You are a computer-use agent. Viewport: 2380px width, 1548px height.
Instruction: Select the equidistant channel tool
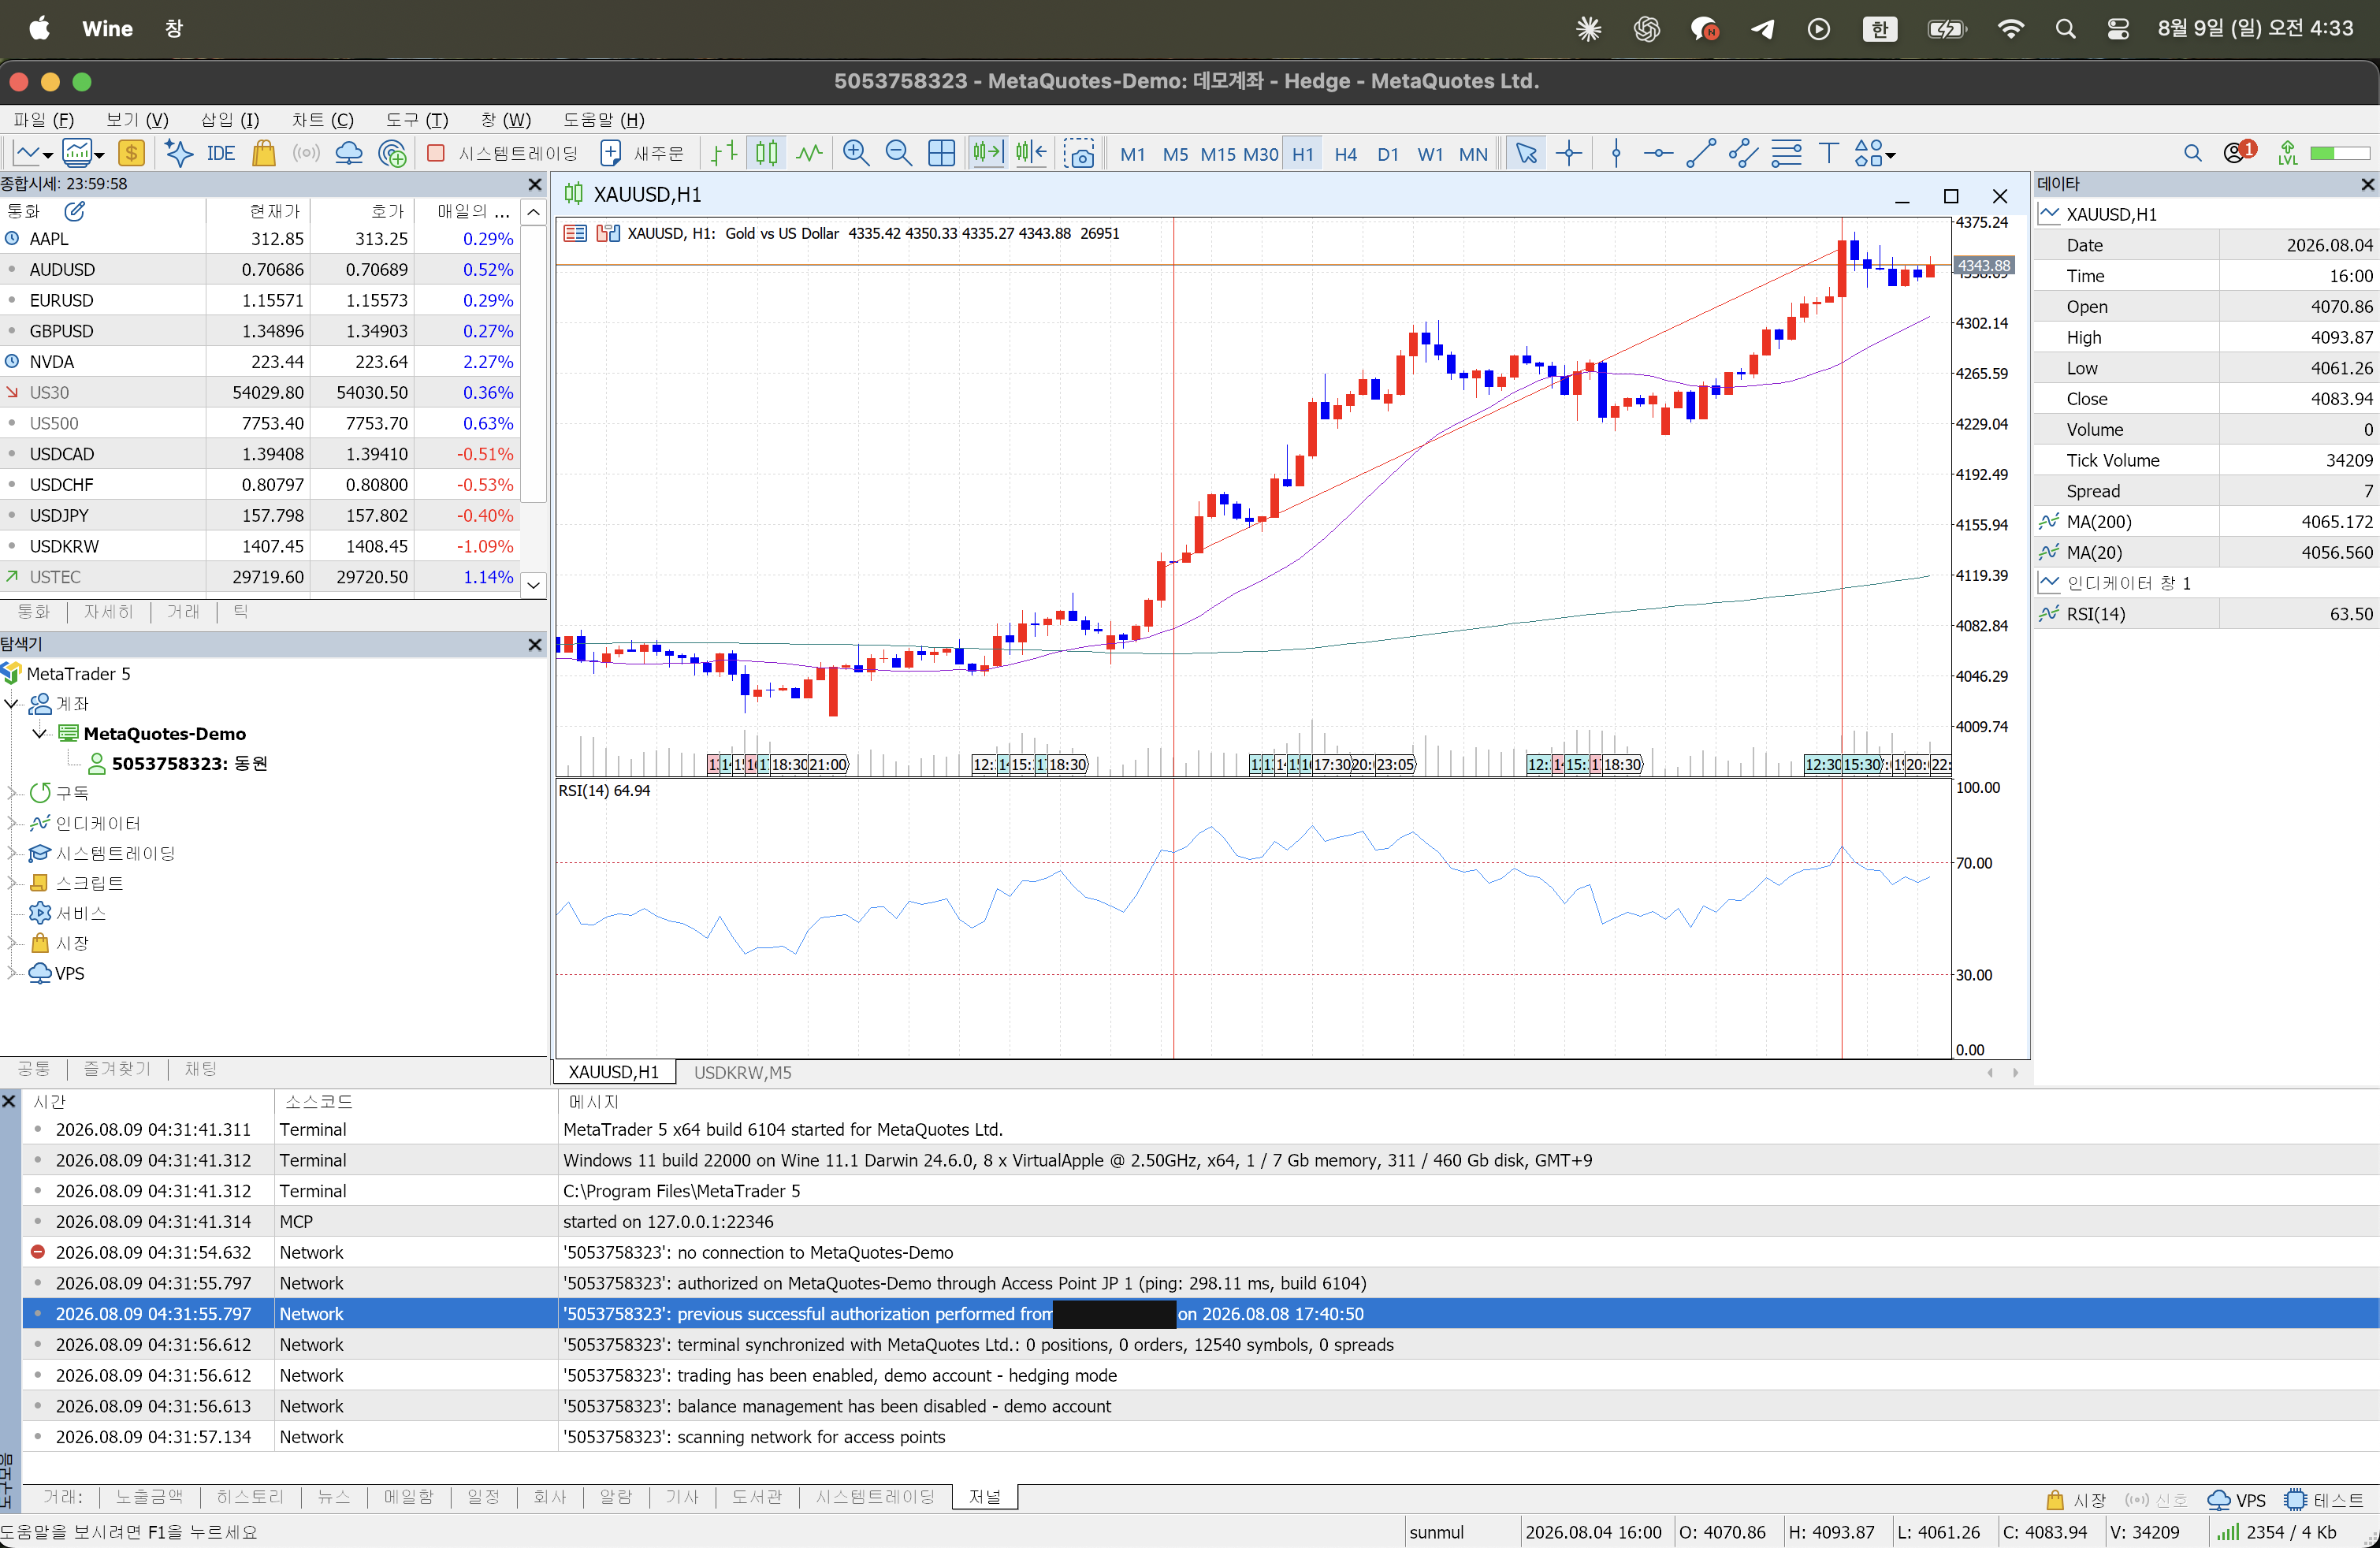click(1743, 153)
